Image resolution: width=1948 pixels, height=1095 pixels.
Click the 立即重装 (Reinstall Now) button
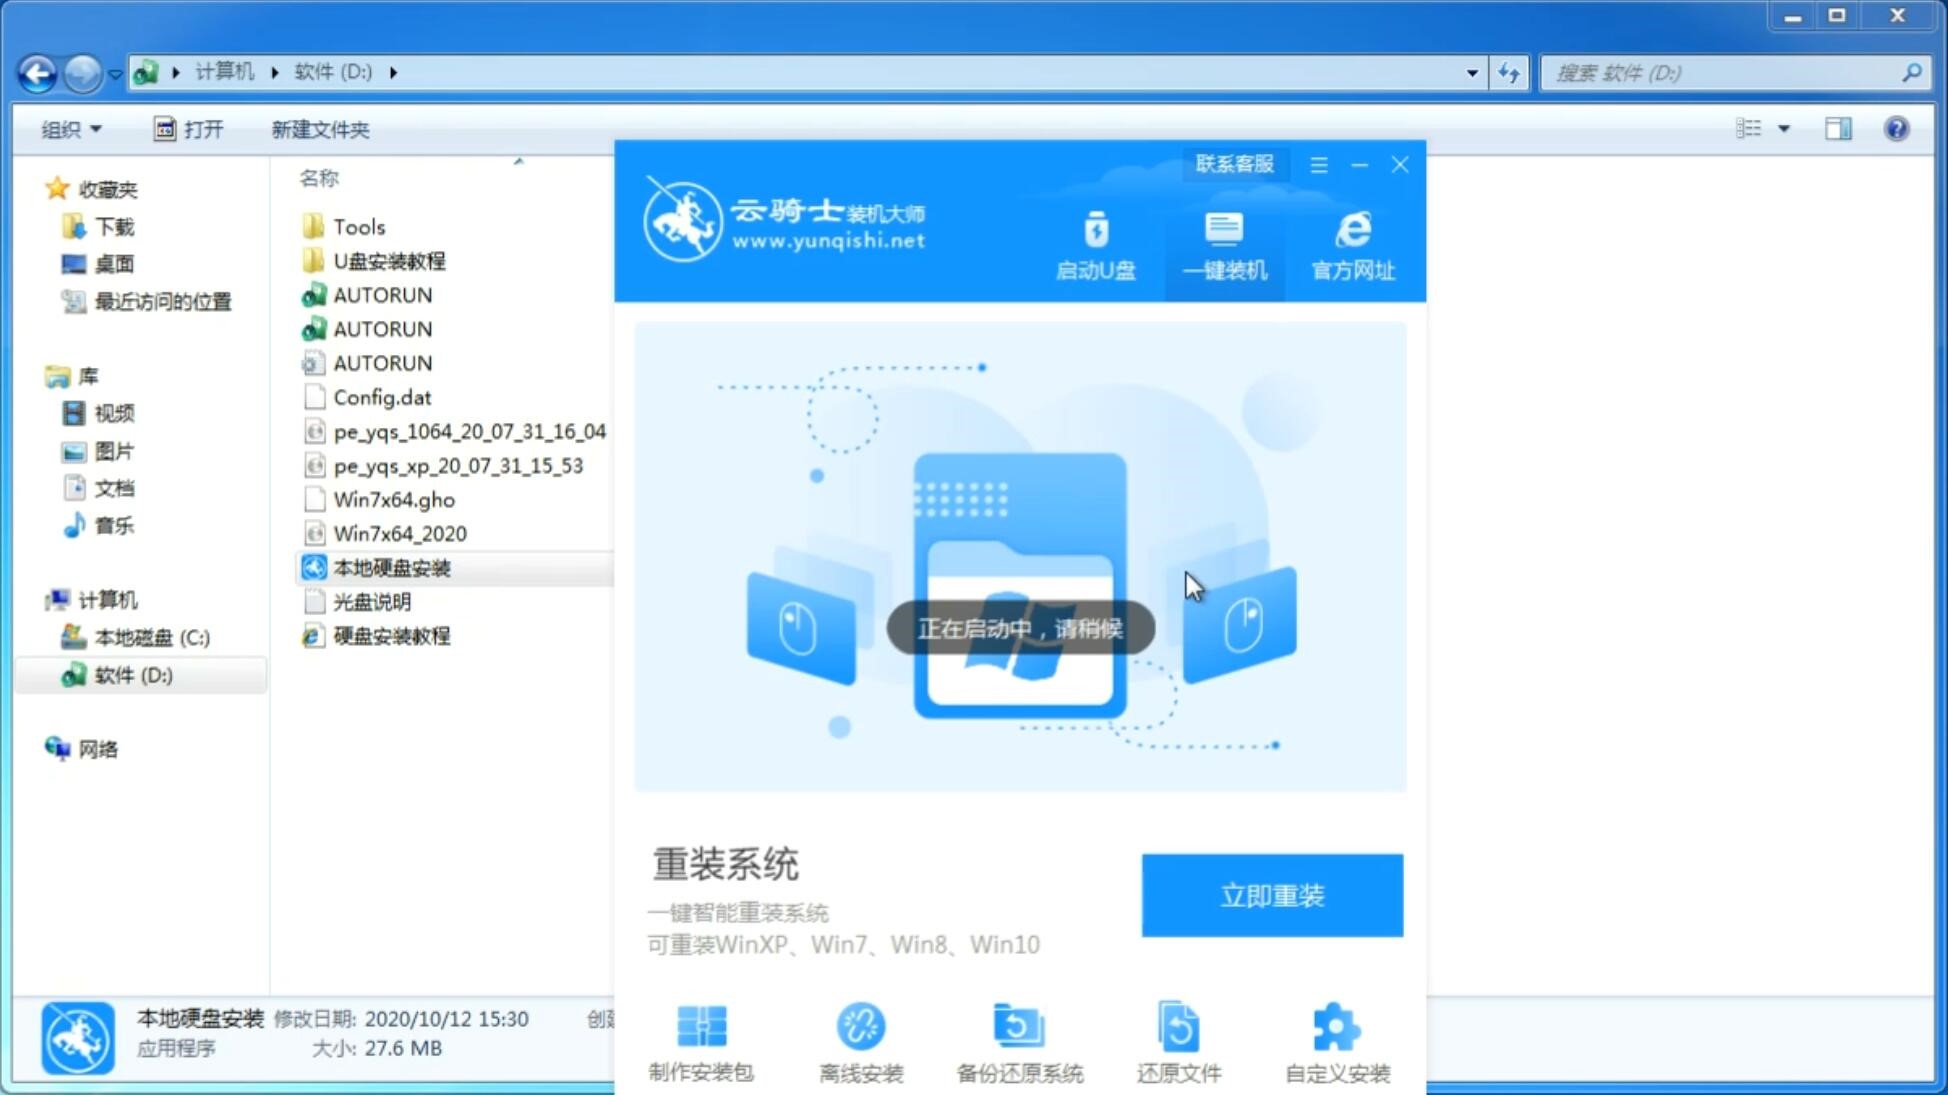click(1272, 896)
